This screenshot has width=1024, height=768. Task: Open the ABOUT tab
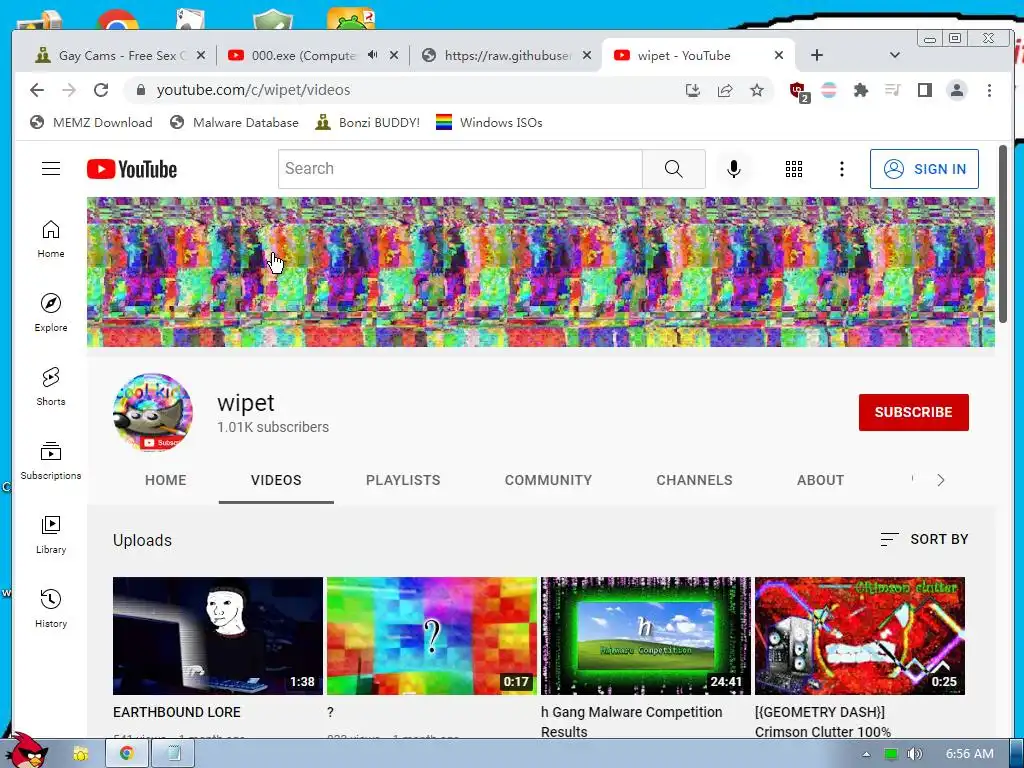pos(820,481)
